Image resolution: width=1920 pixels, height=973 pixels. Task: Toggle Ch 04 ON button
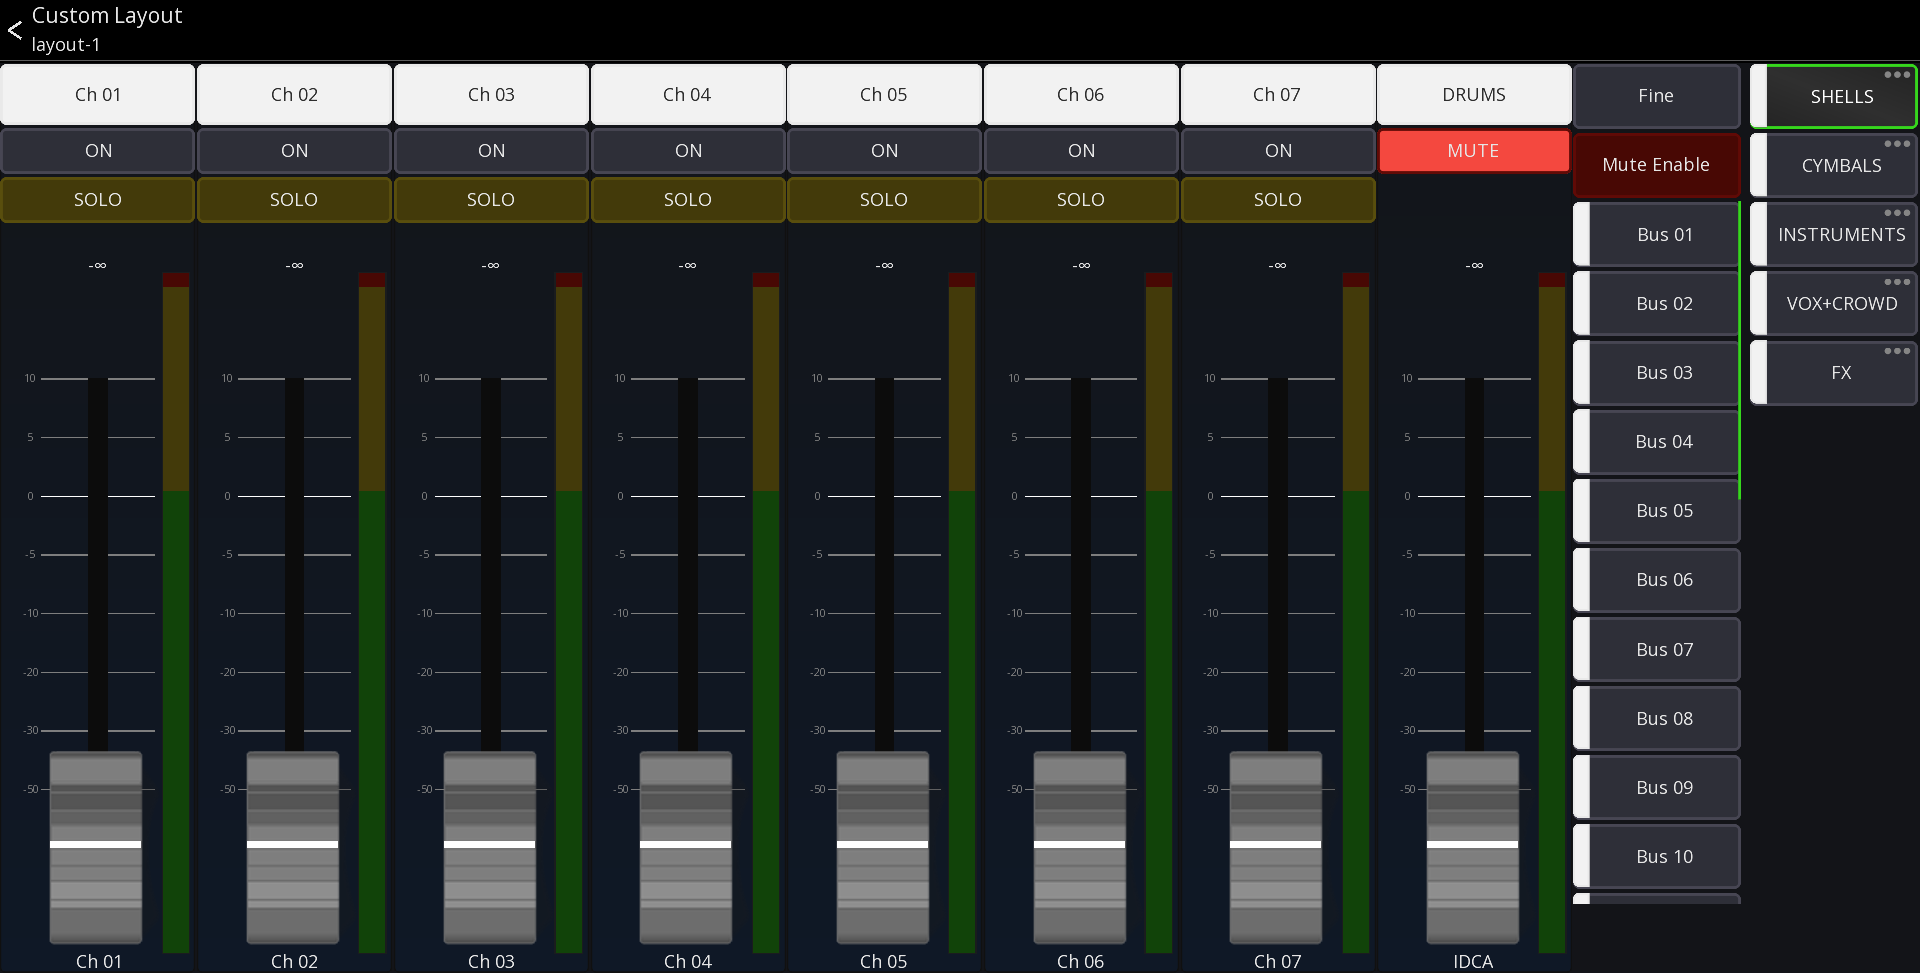pyautogui.click(x=688, y=151)
